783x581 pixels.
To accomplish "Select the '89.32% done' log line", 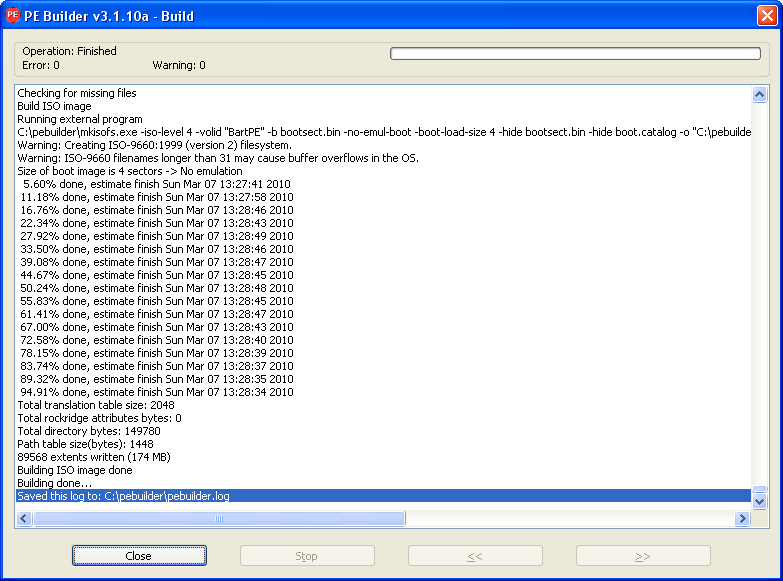I will coord(384,379).
